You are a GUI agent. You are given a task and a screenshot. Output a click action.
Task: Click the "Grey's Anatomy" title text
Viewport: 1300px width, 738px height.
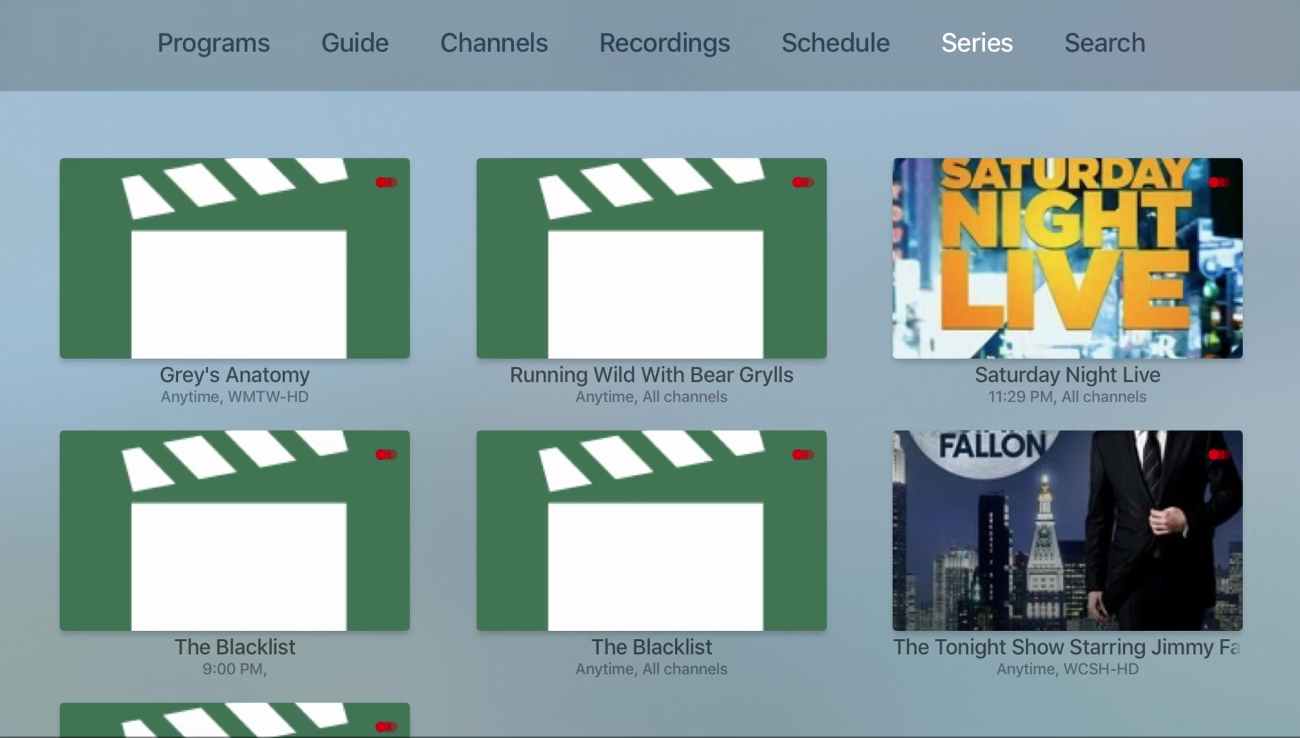point(235,375)
